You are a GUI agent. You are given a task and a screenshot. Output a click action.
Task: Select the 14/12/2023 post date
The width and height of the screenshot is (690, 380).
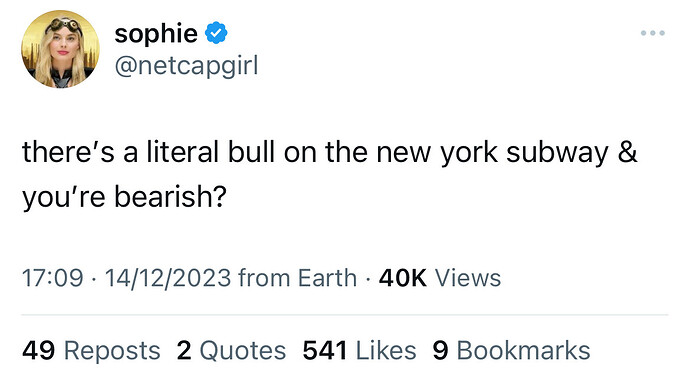(x=168, y=278)
